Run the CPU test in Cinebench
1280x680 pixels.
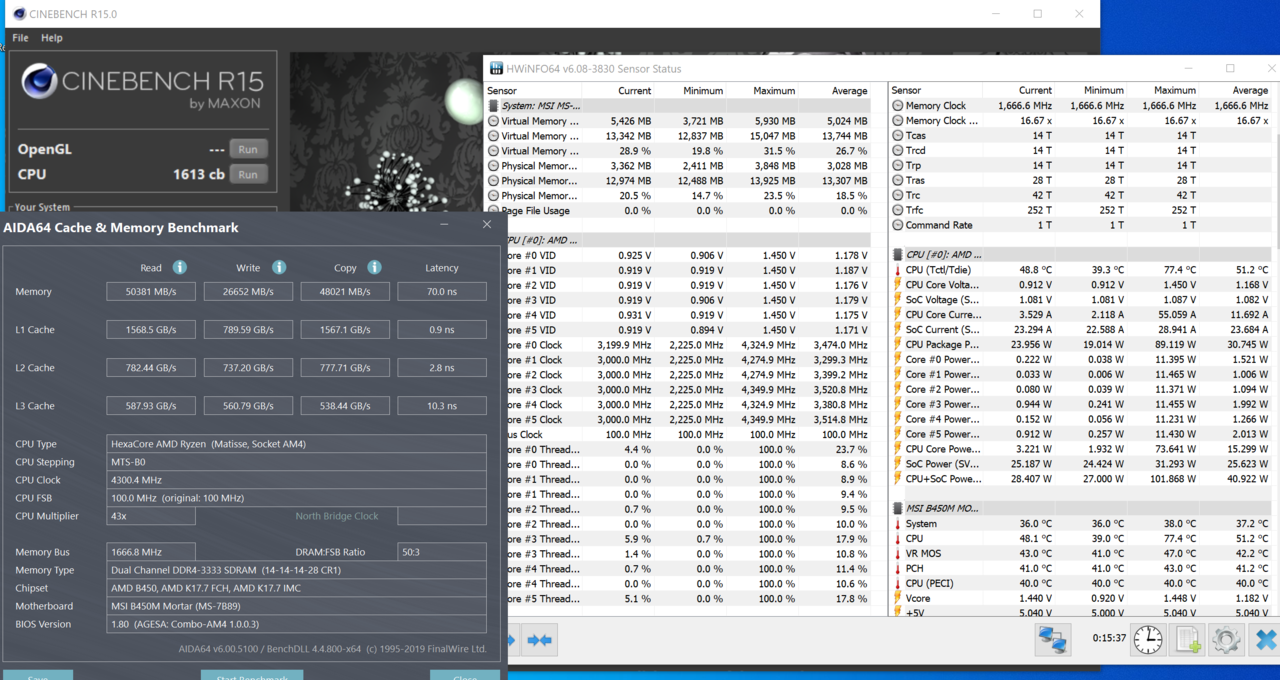point(248,174)
